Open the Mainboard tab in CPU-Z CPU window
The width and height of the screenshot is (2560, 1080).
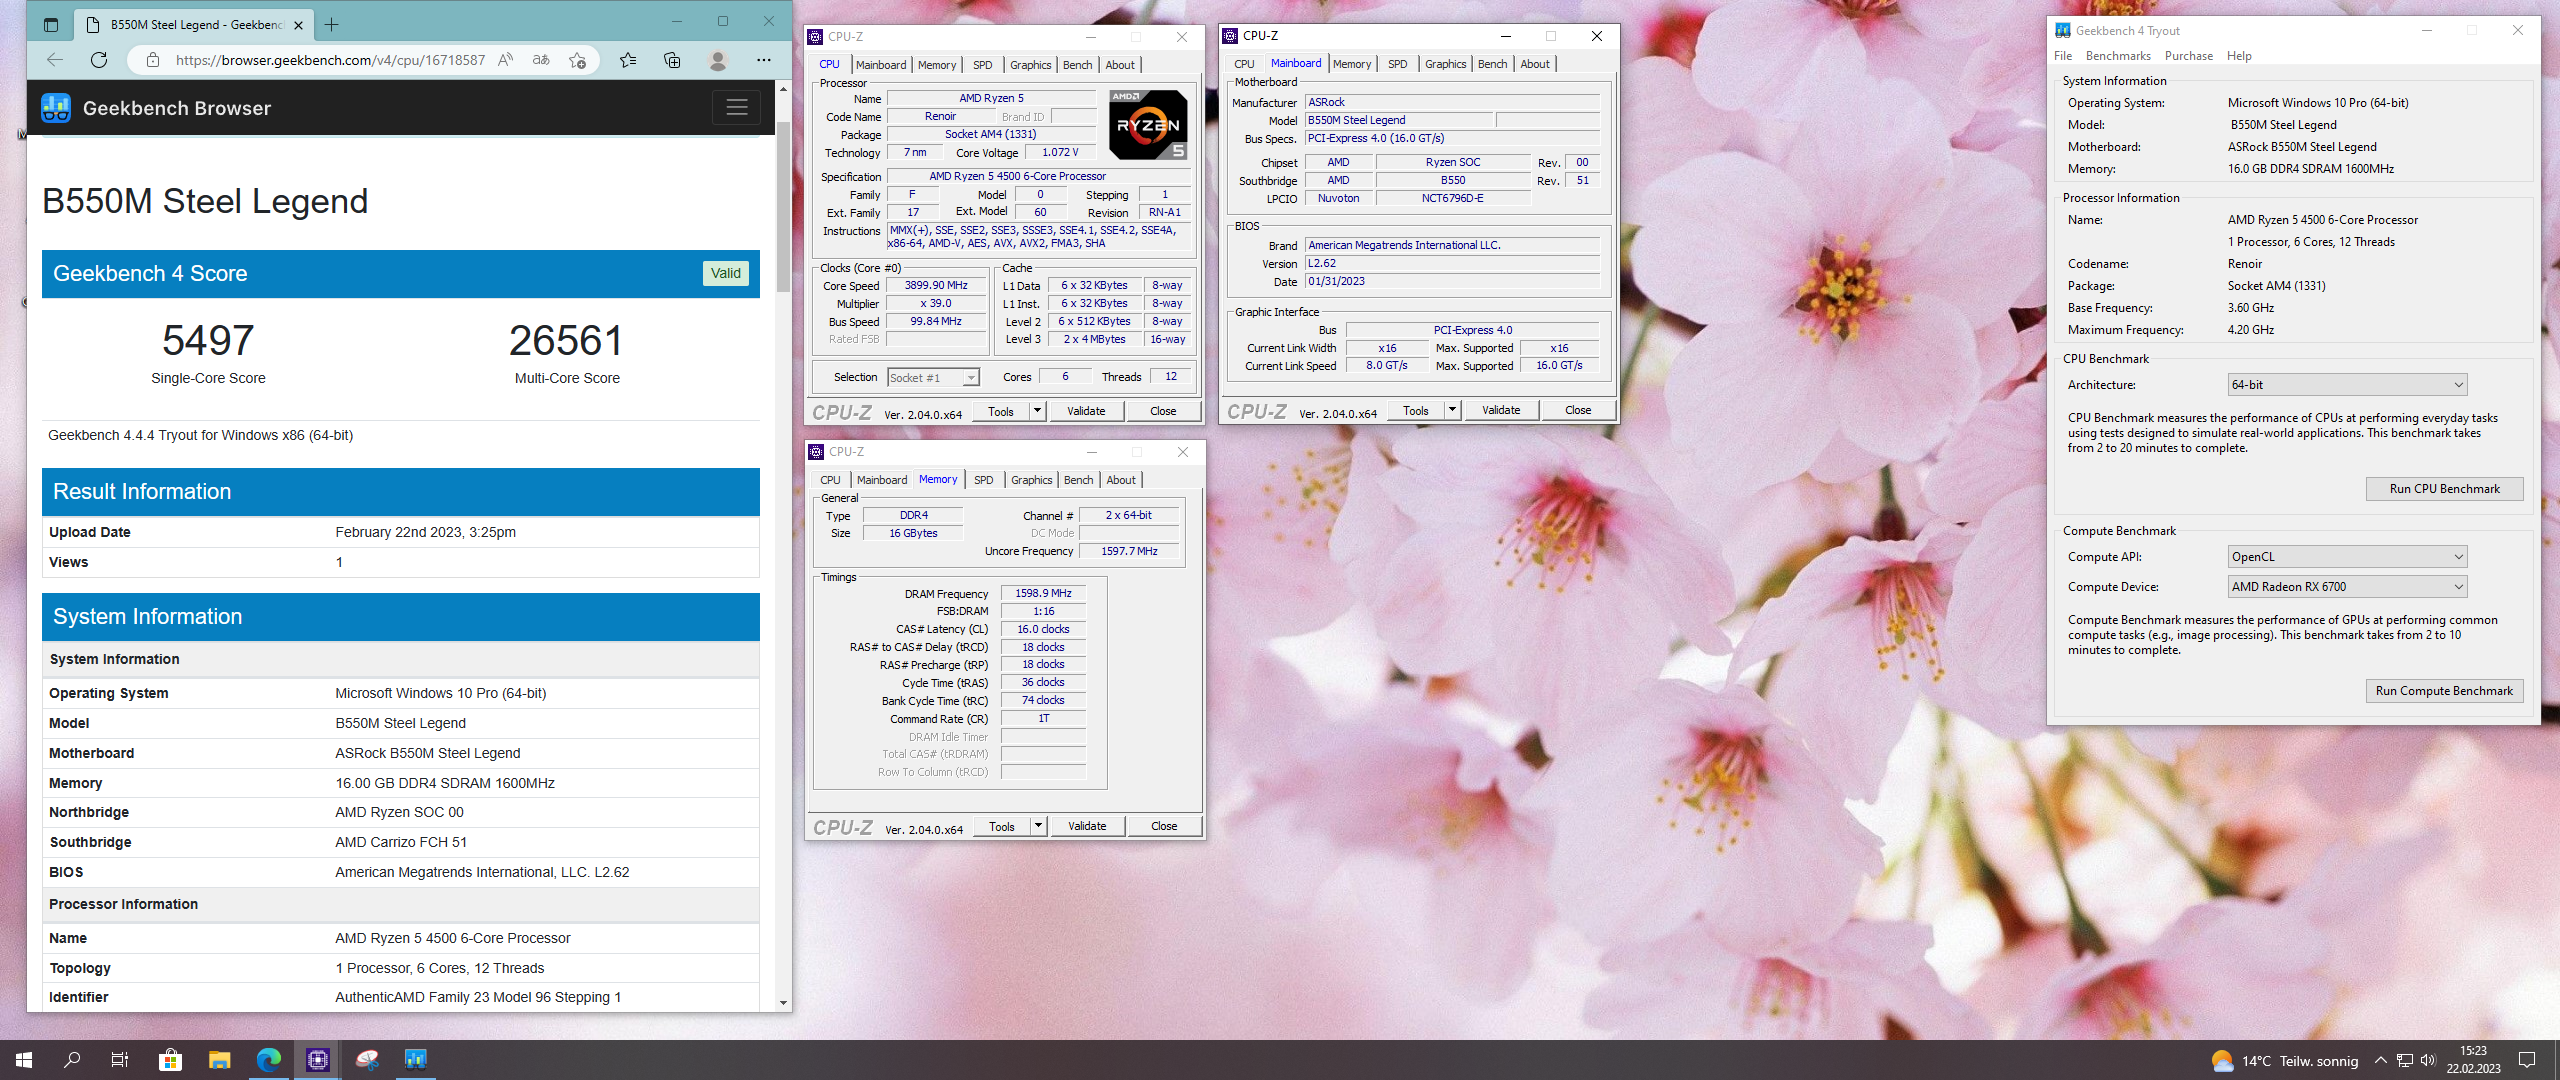coord(881,65)
